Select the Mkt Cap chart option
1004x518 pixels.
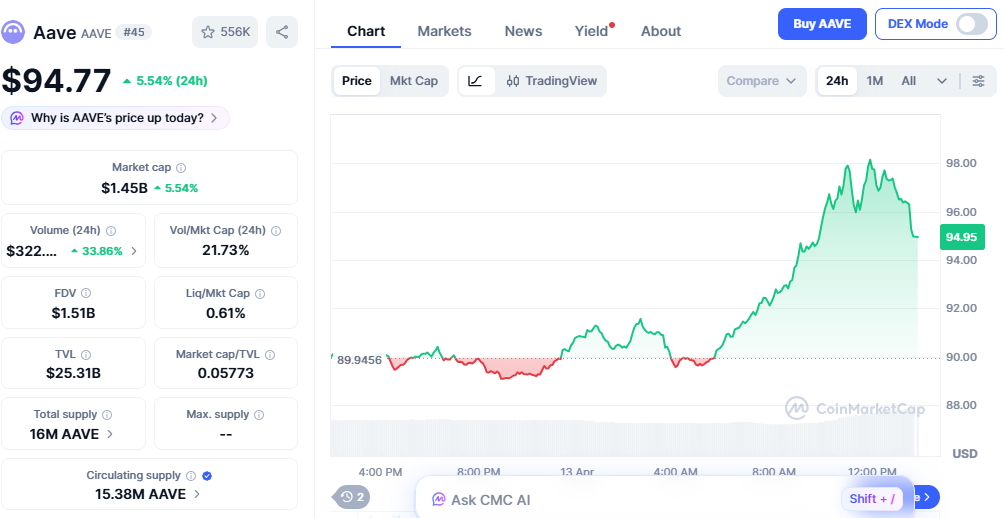pyautogui.click(x=414, y=81)
